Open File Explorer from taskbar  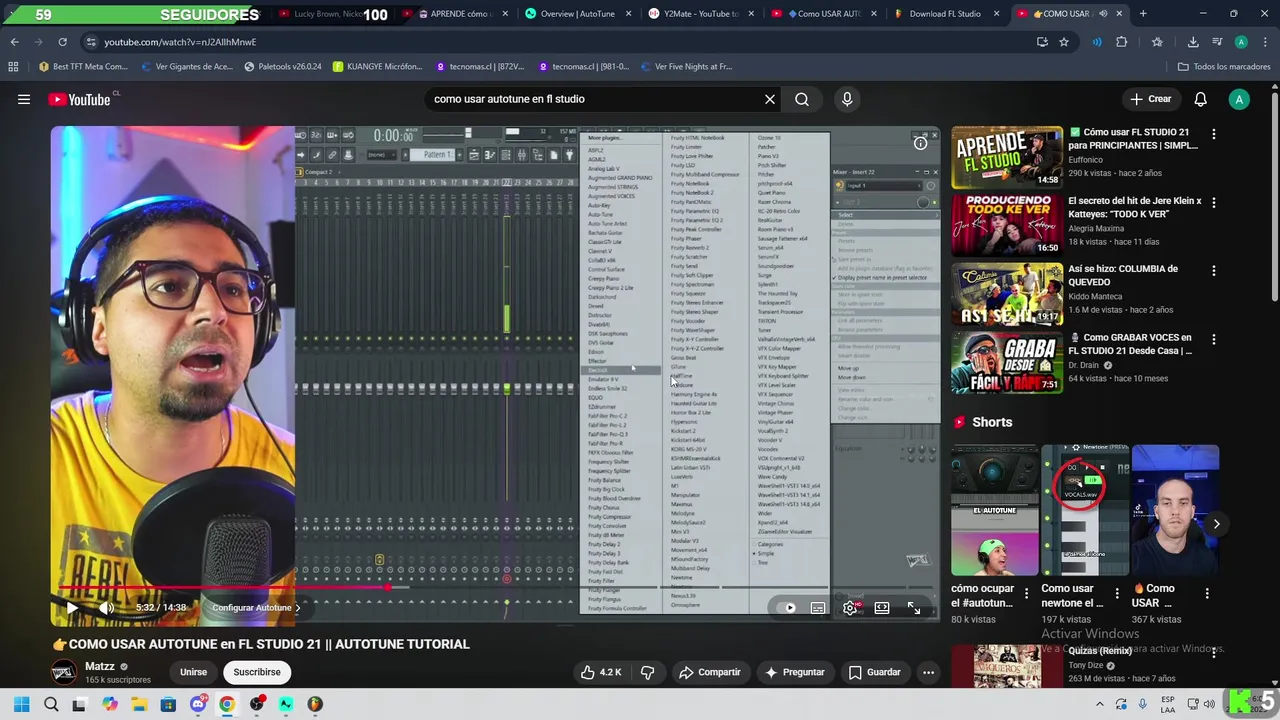[139, 704]
